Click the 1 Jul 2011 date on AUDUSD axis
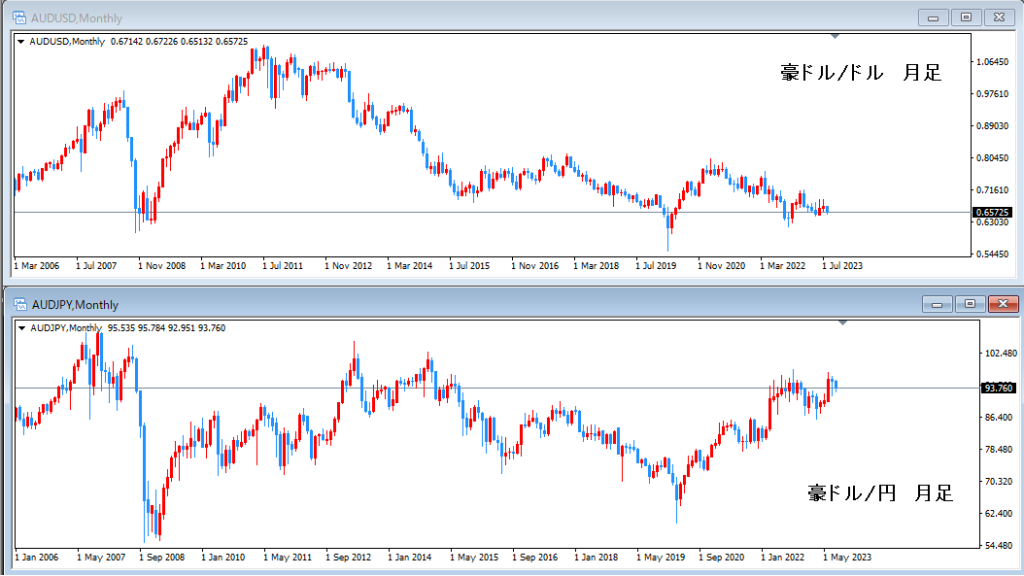 tap(285, 267)
